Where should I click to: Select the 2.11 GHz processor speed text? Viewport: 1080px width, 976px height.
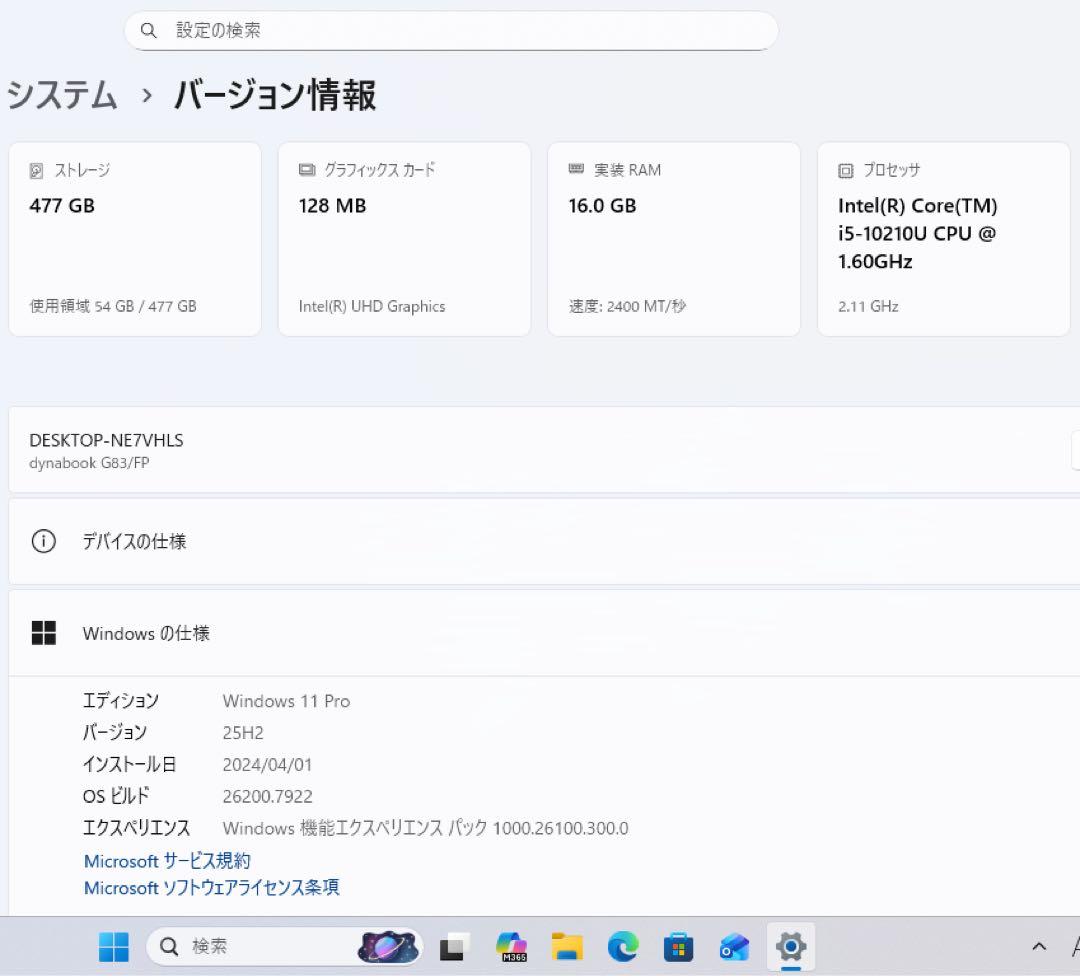point(869,307)
